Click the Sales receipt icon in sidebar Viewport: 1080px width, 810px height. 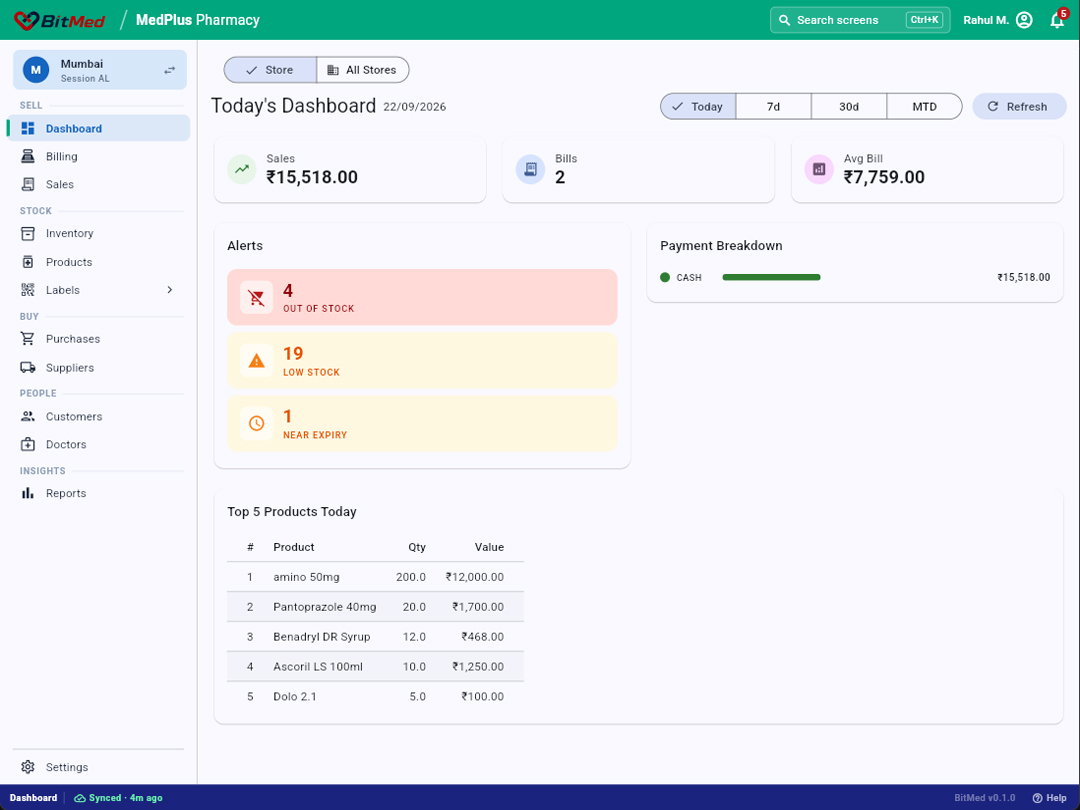[x=28, y=185]
